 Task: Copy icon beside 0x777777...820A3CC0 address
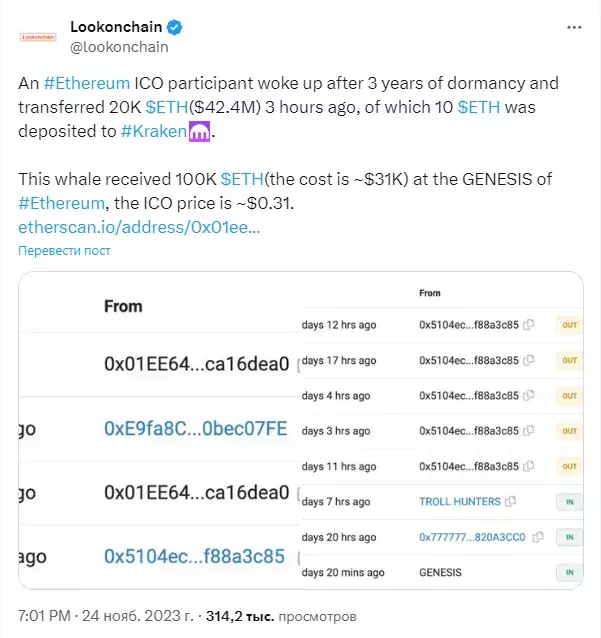[x=538, y=537]
